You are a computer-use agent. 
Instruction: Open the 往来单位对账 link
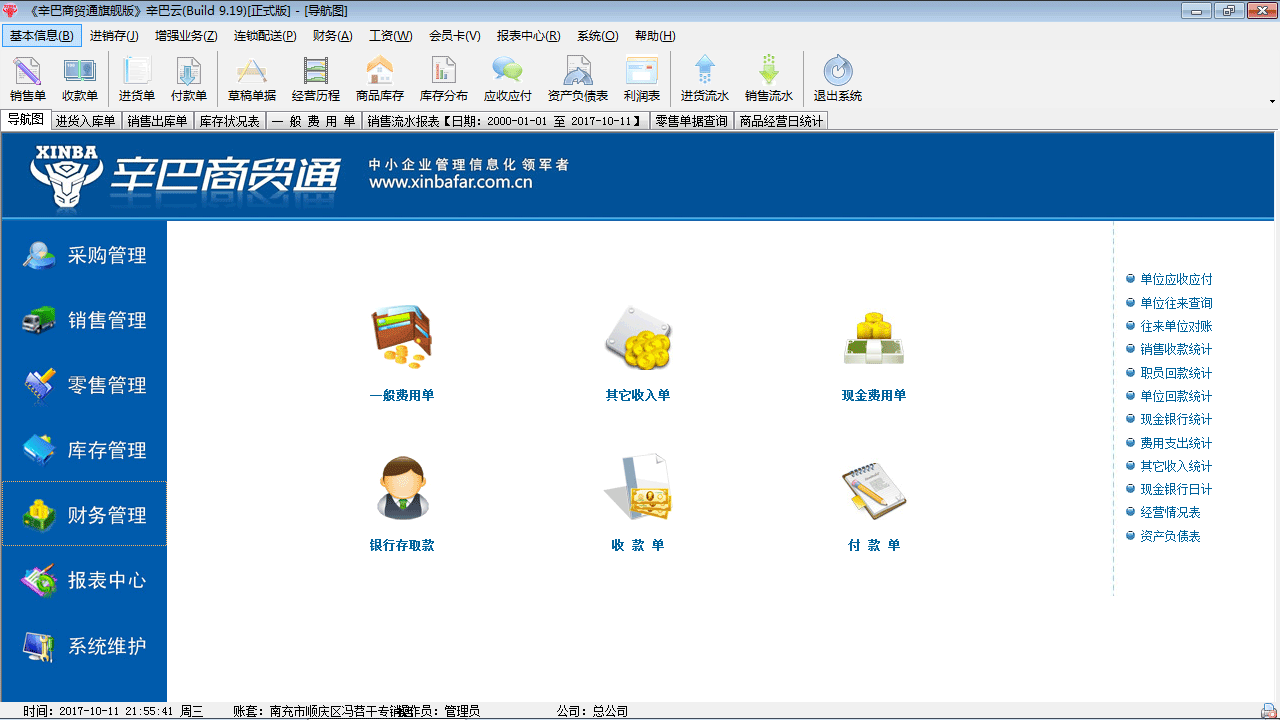coord(1176,326)
